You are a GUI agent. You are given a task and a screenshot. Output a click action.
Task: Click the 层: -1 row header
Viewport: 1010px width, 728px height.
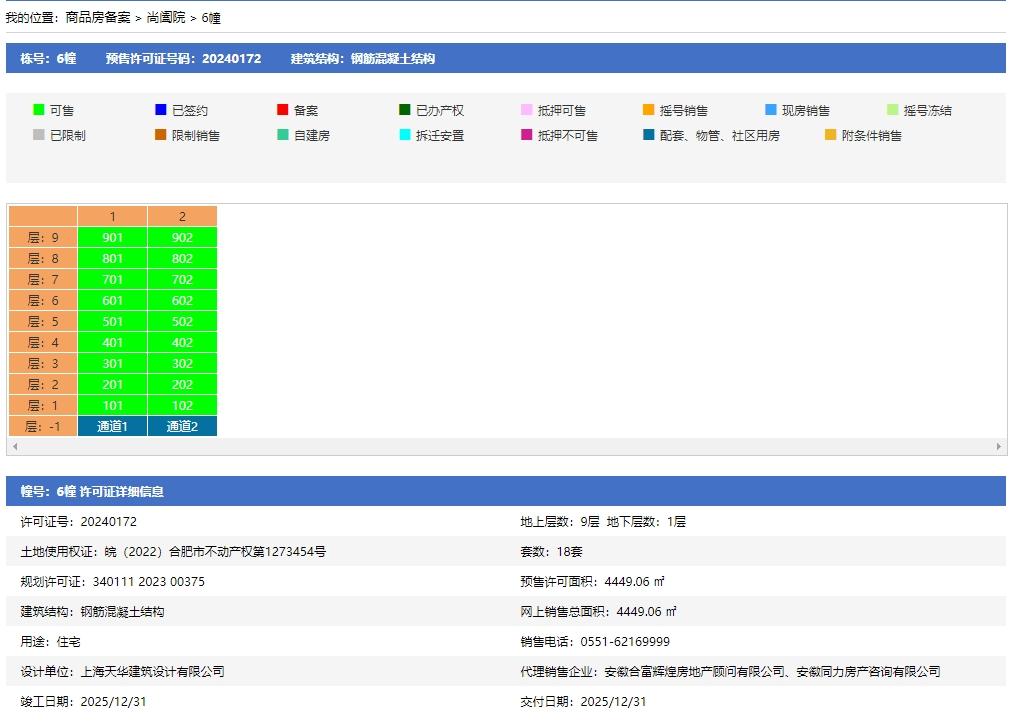coord(43,426)
